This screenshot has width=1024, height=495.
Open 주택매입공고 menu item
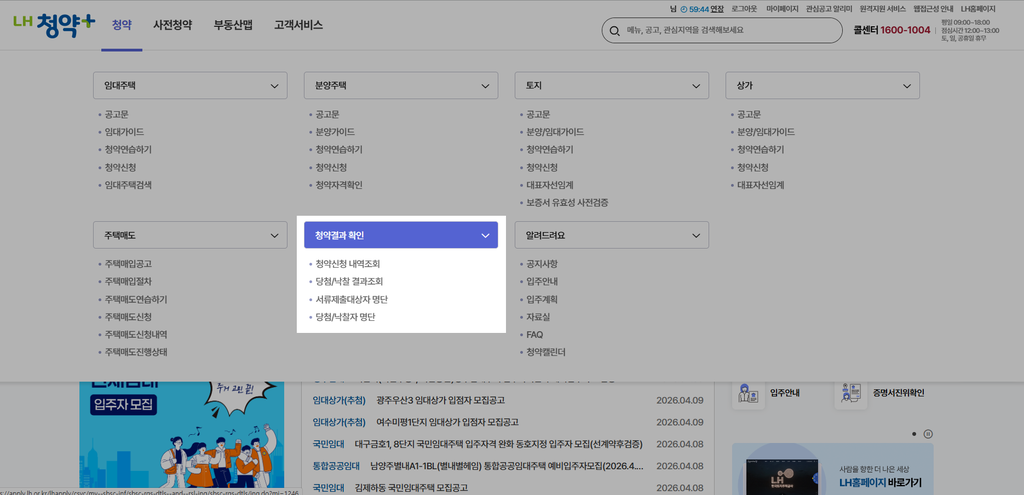click(x=128, y=264)
